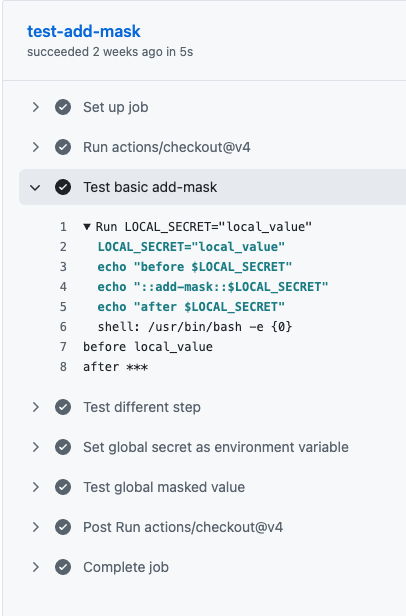Click check icon for Test global masked value
The height and width of the screenshot is (616, 406).
[x=63, y=487]
